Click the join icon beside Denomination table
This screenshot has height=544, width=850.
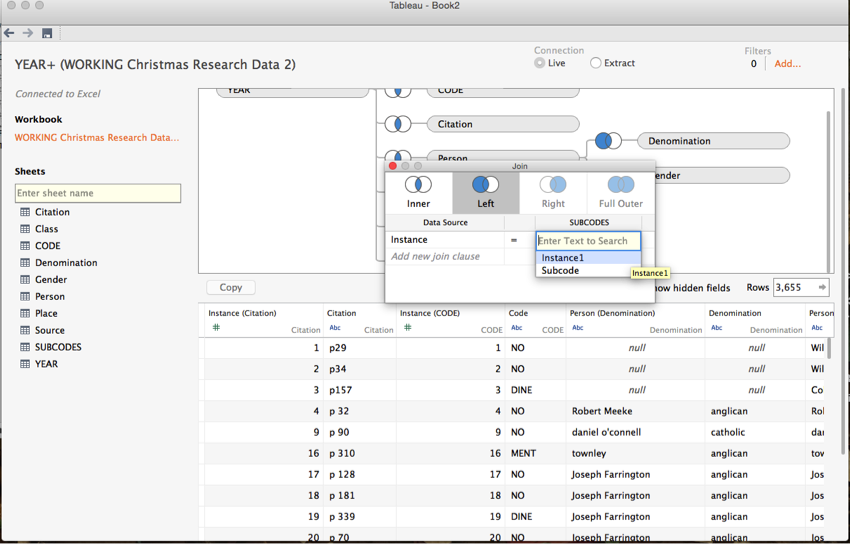pos(608,141)
